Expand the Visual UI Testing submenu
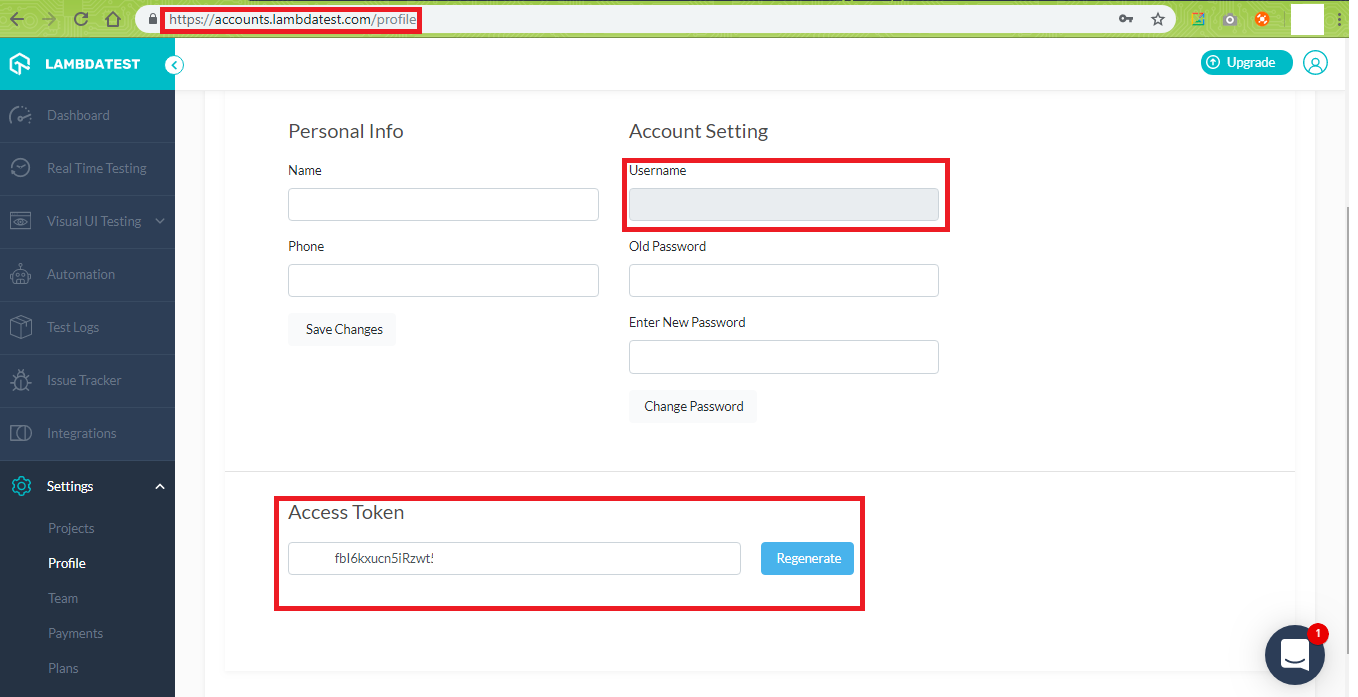This screenshot has width=1358, height=697. [x=160, y=221]
